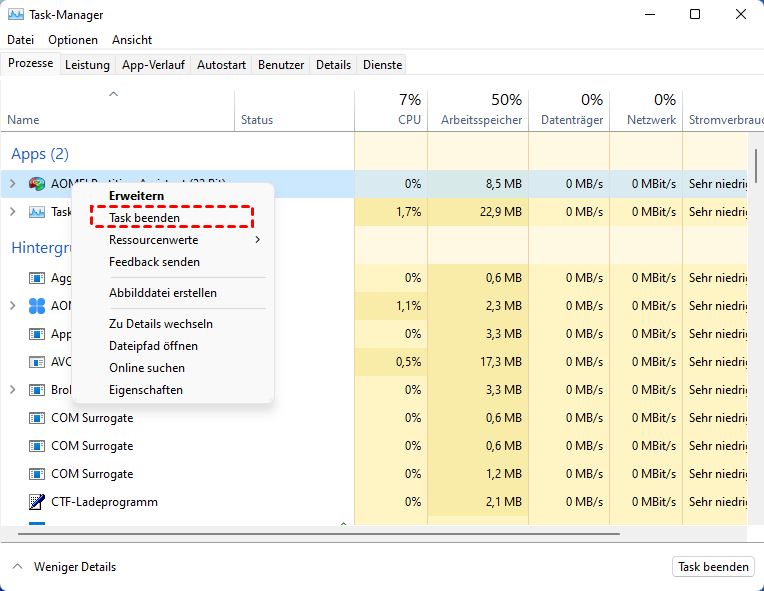Sort by the Arbeitsspeicher column header

coord(478,111)
